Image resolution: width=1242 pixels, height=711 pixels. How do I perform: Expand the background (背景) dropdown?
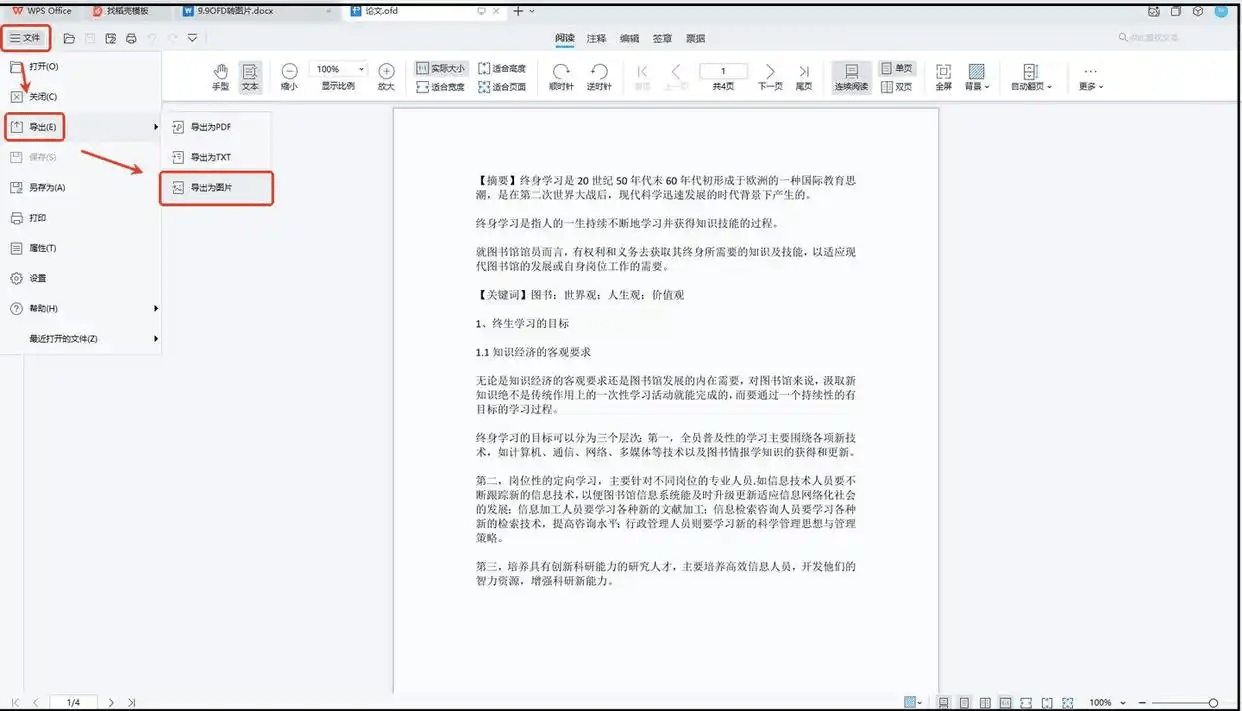(976, 77)
